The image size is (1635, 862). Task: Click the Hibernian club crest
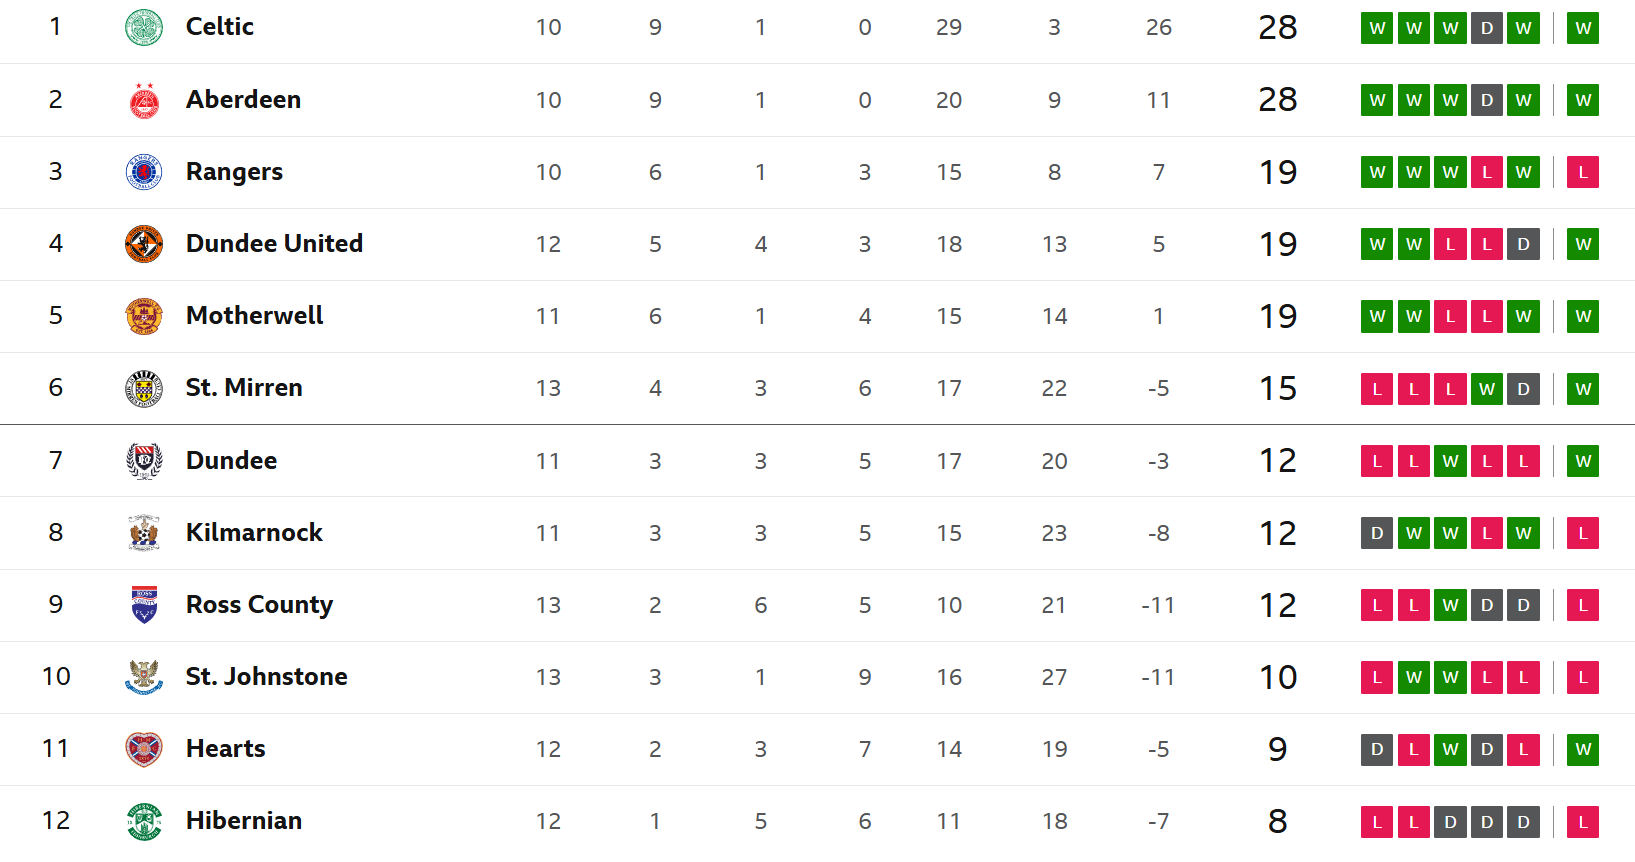click(144, 821)
